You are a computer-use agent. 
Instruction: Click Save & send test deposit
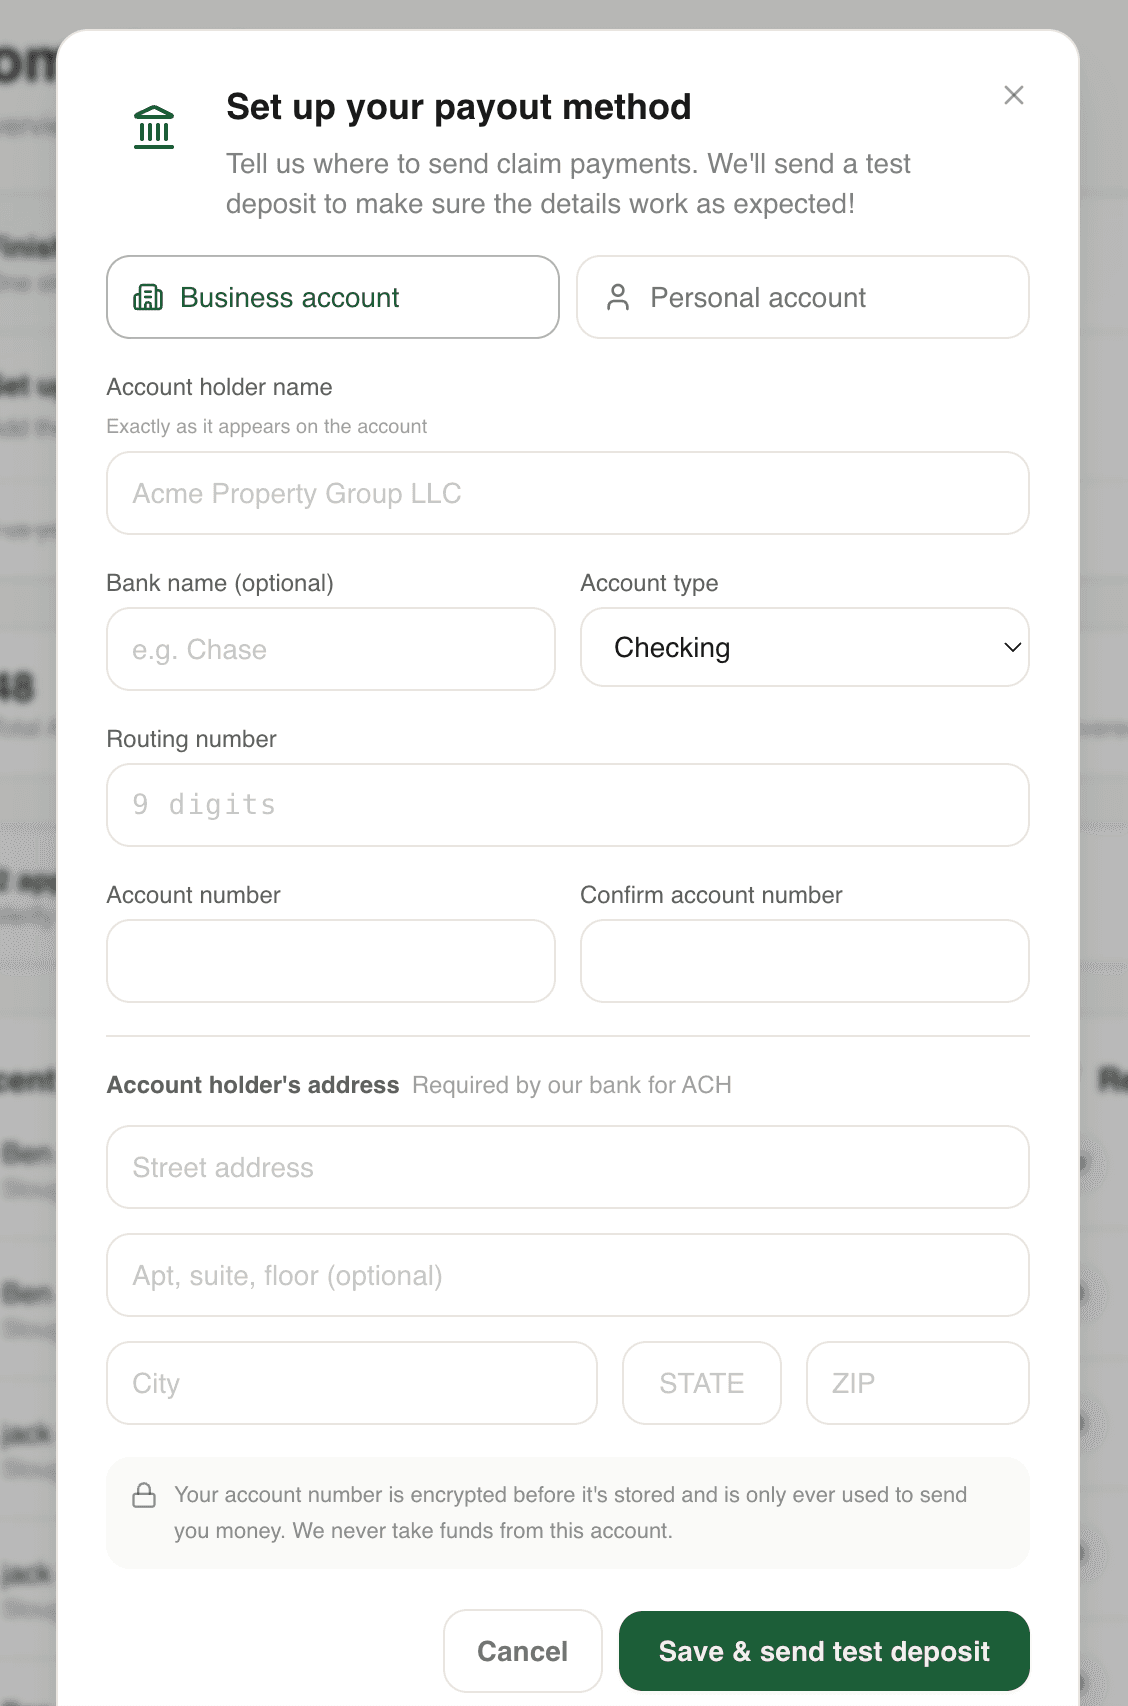click(x=824, y=1651)
